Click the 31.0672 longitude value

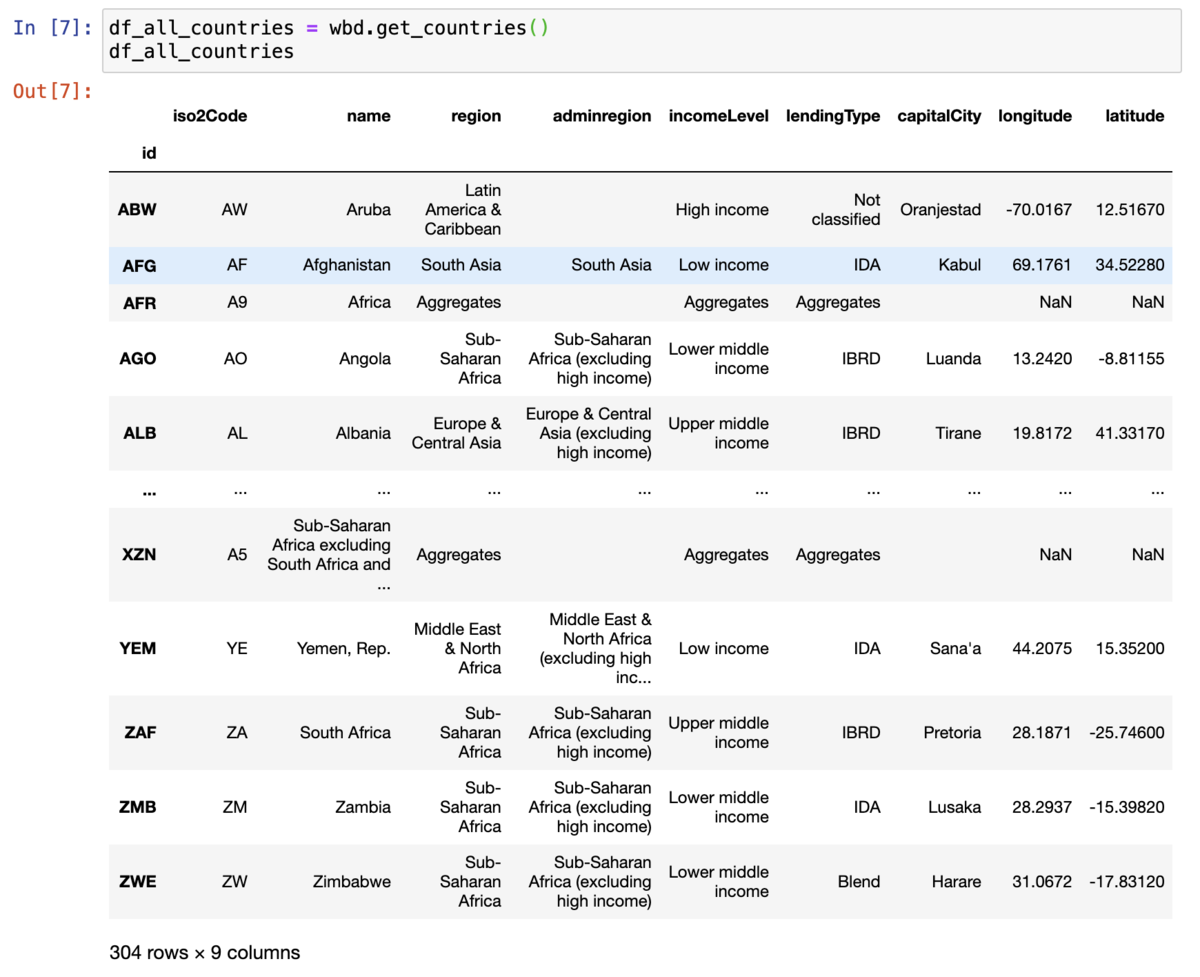coord(1042,882)
